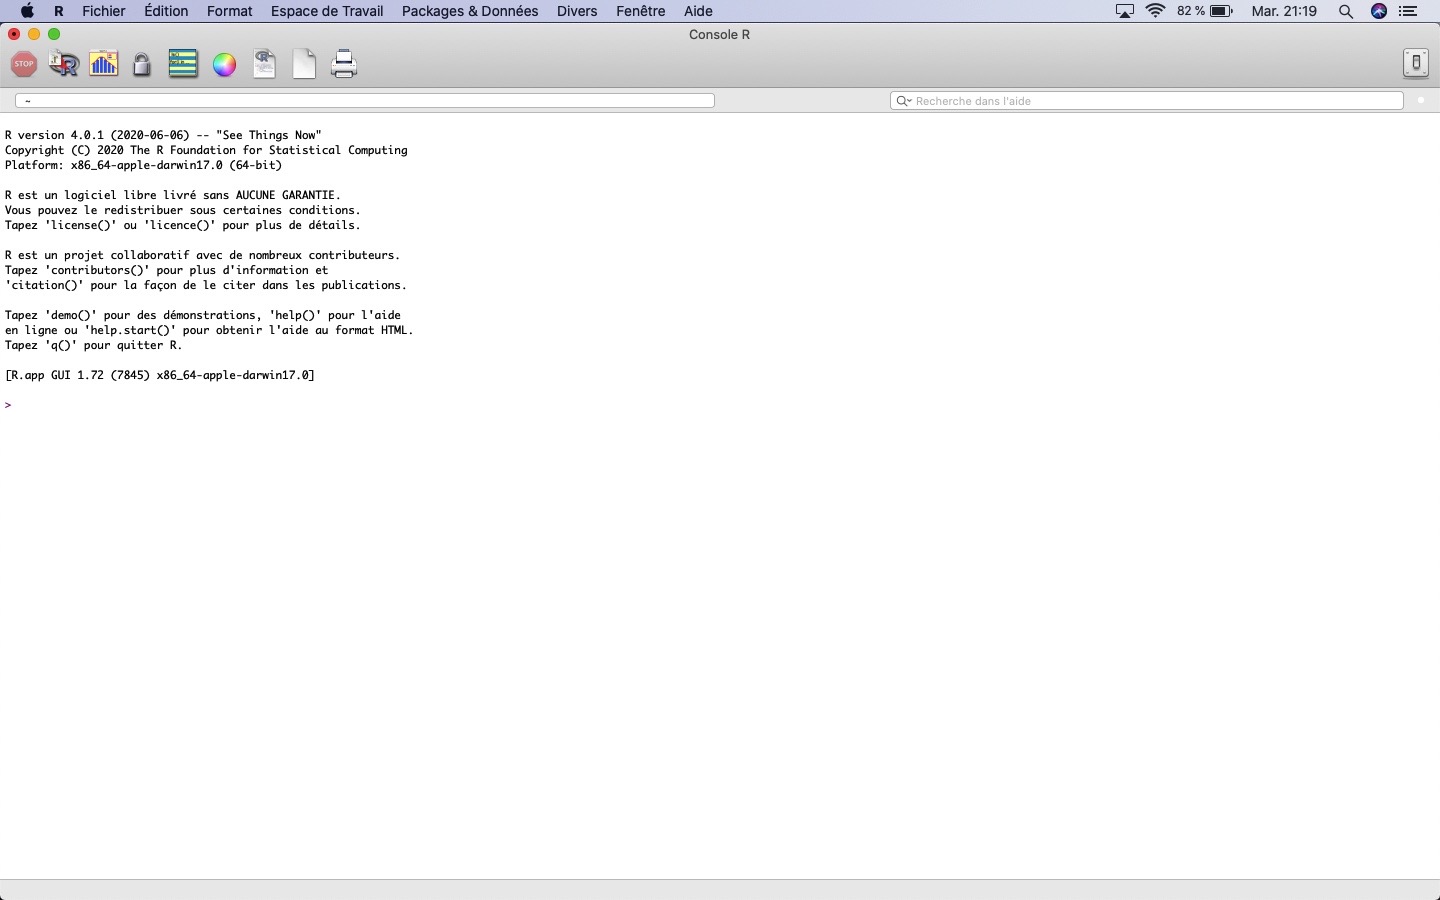This screenshot has height=900, width=1440.
Task: Show the history panel striped icon
Action: click(x=183, y=64)
